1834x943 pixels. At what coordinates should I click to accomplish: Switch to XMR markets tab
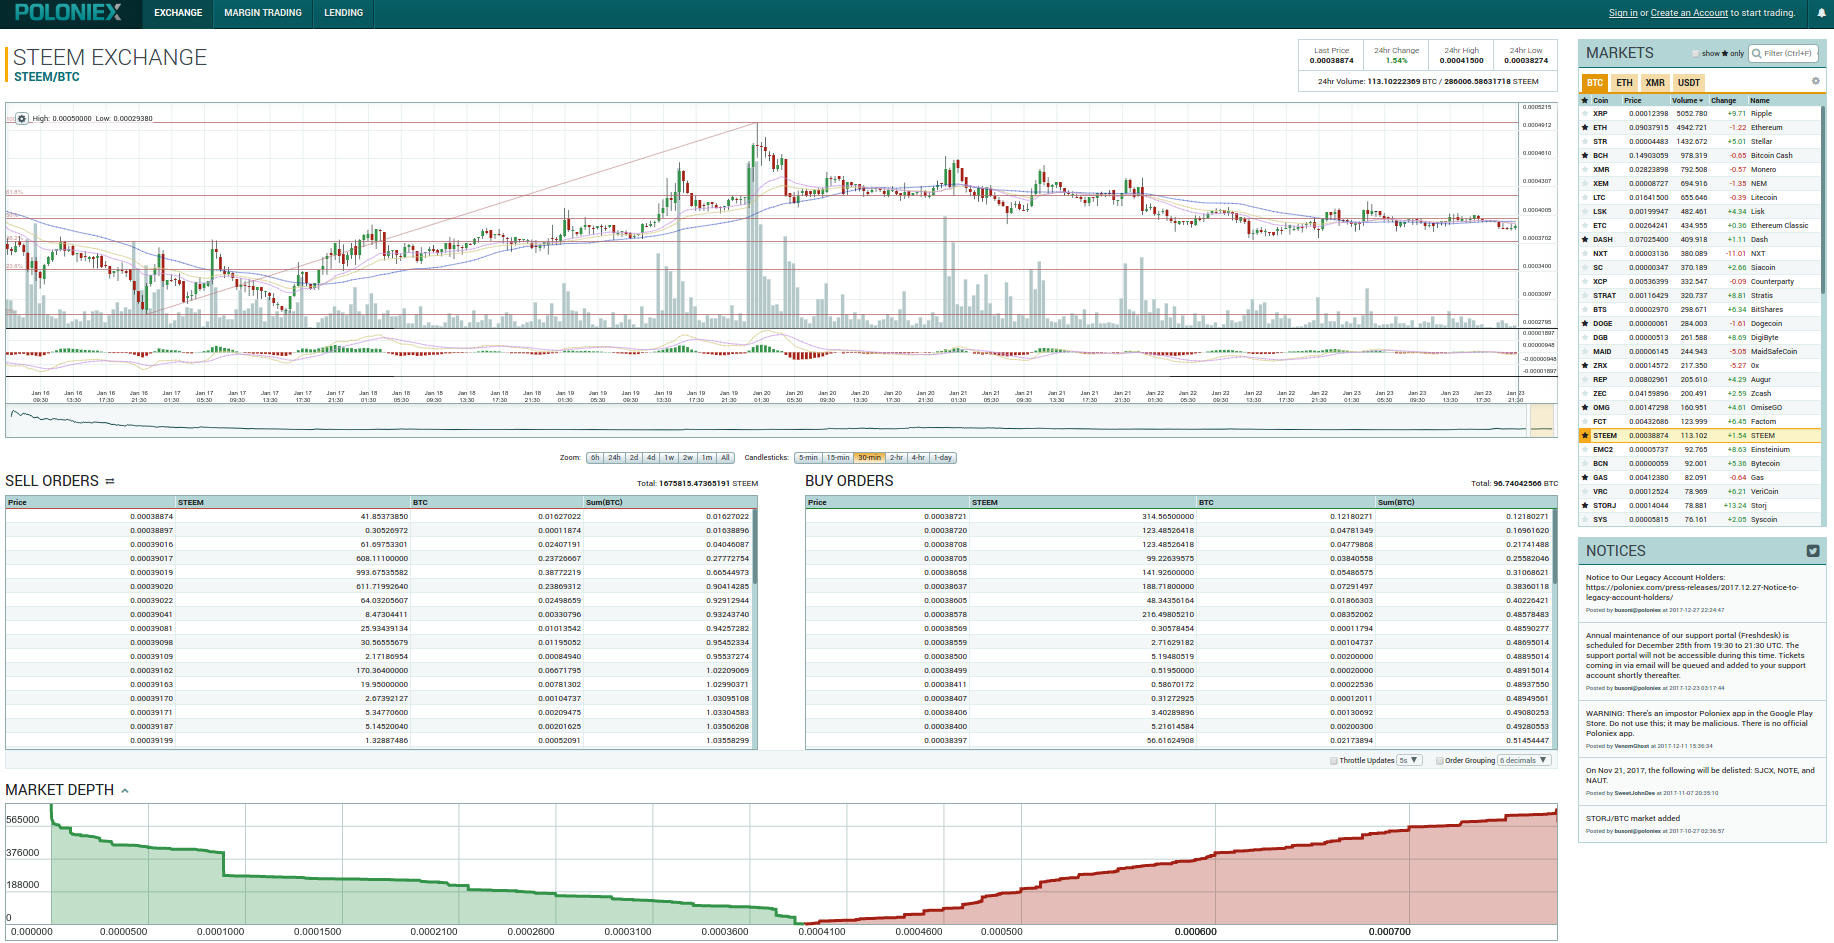pos(1655,83)
